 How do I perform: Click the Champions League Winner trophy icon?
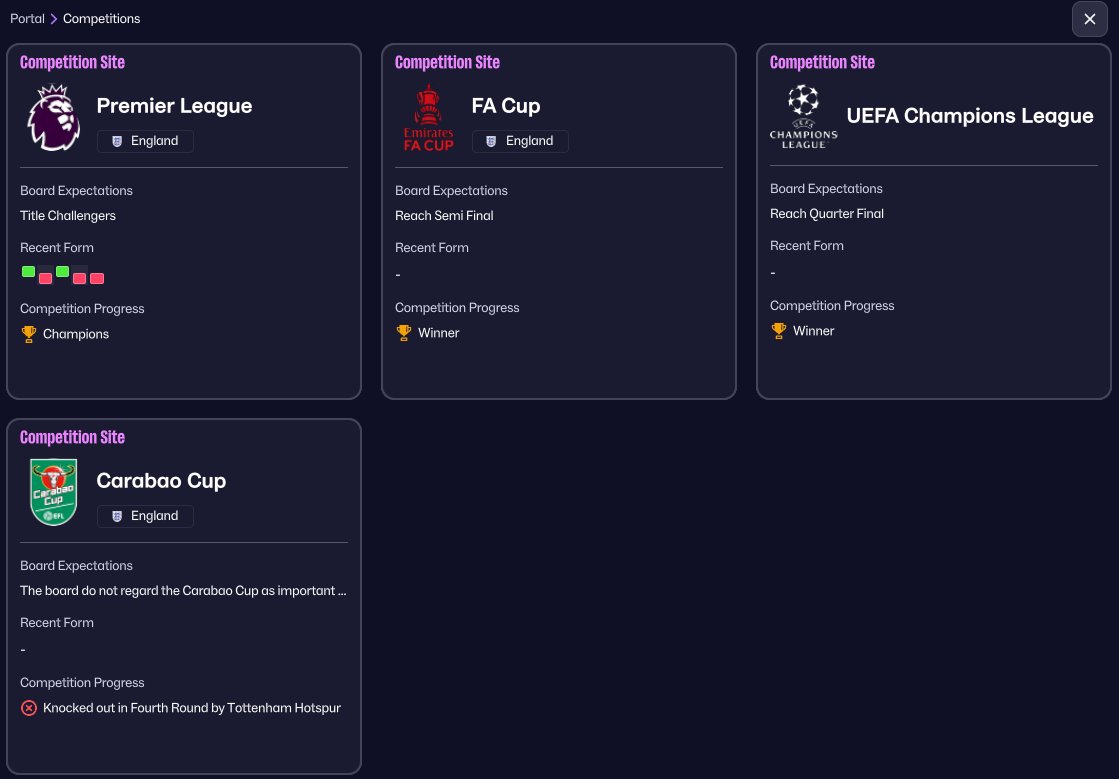click(x=779, y=331)
